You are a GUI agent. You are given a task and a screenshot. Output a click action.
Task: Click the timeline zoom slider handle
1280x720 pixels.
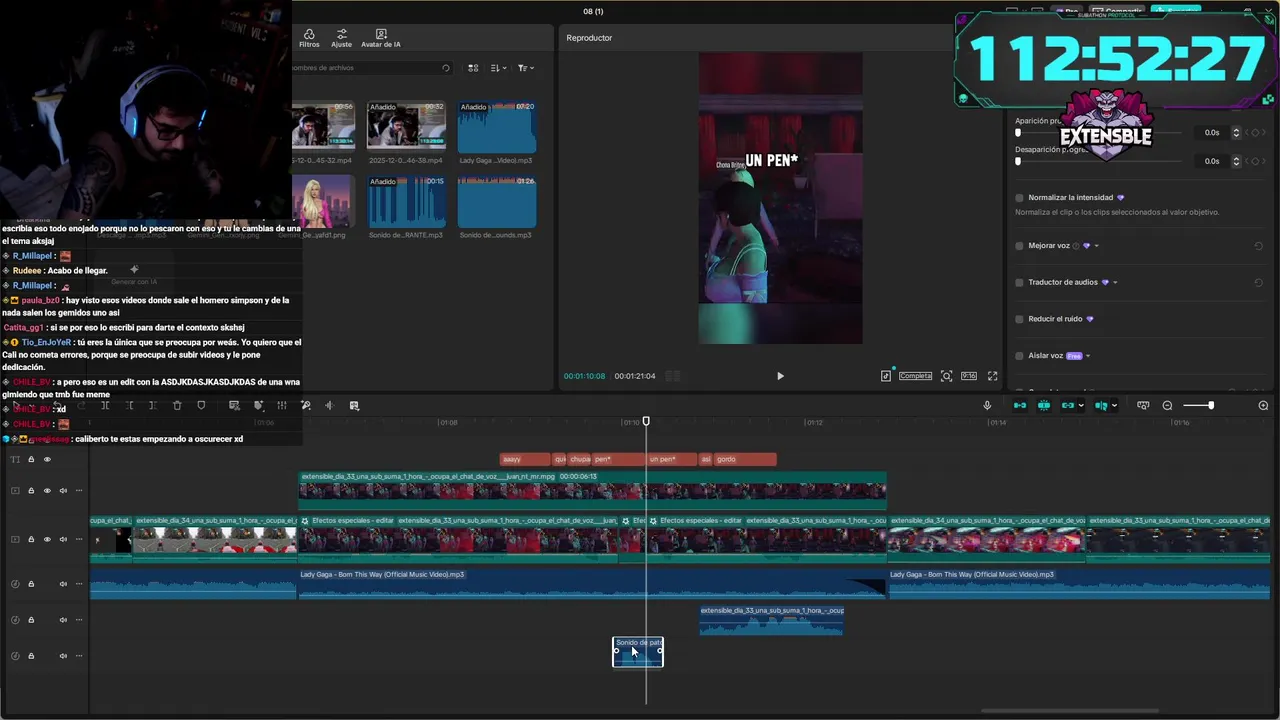(1210, 405)
